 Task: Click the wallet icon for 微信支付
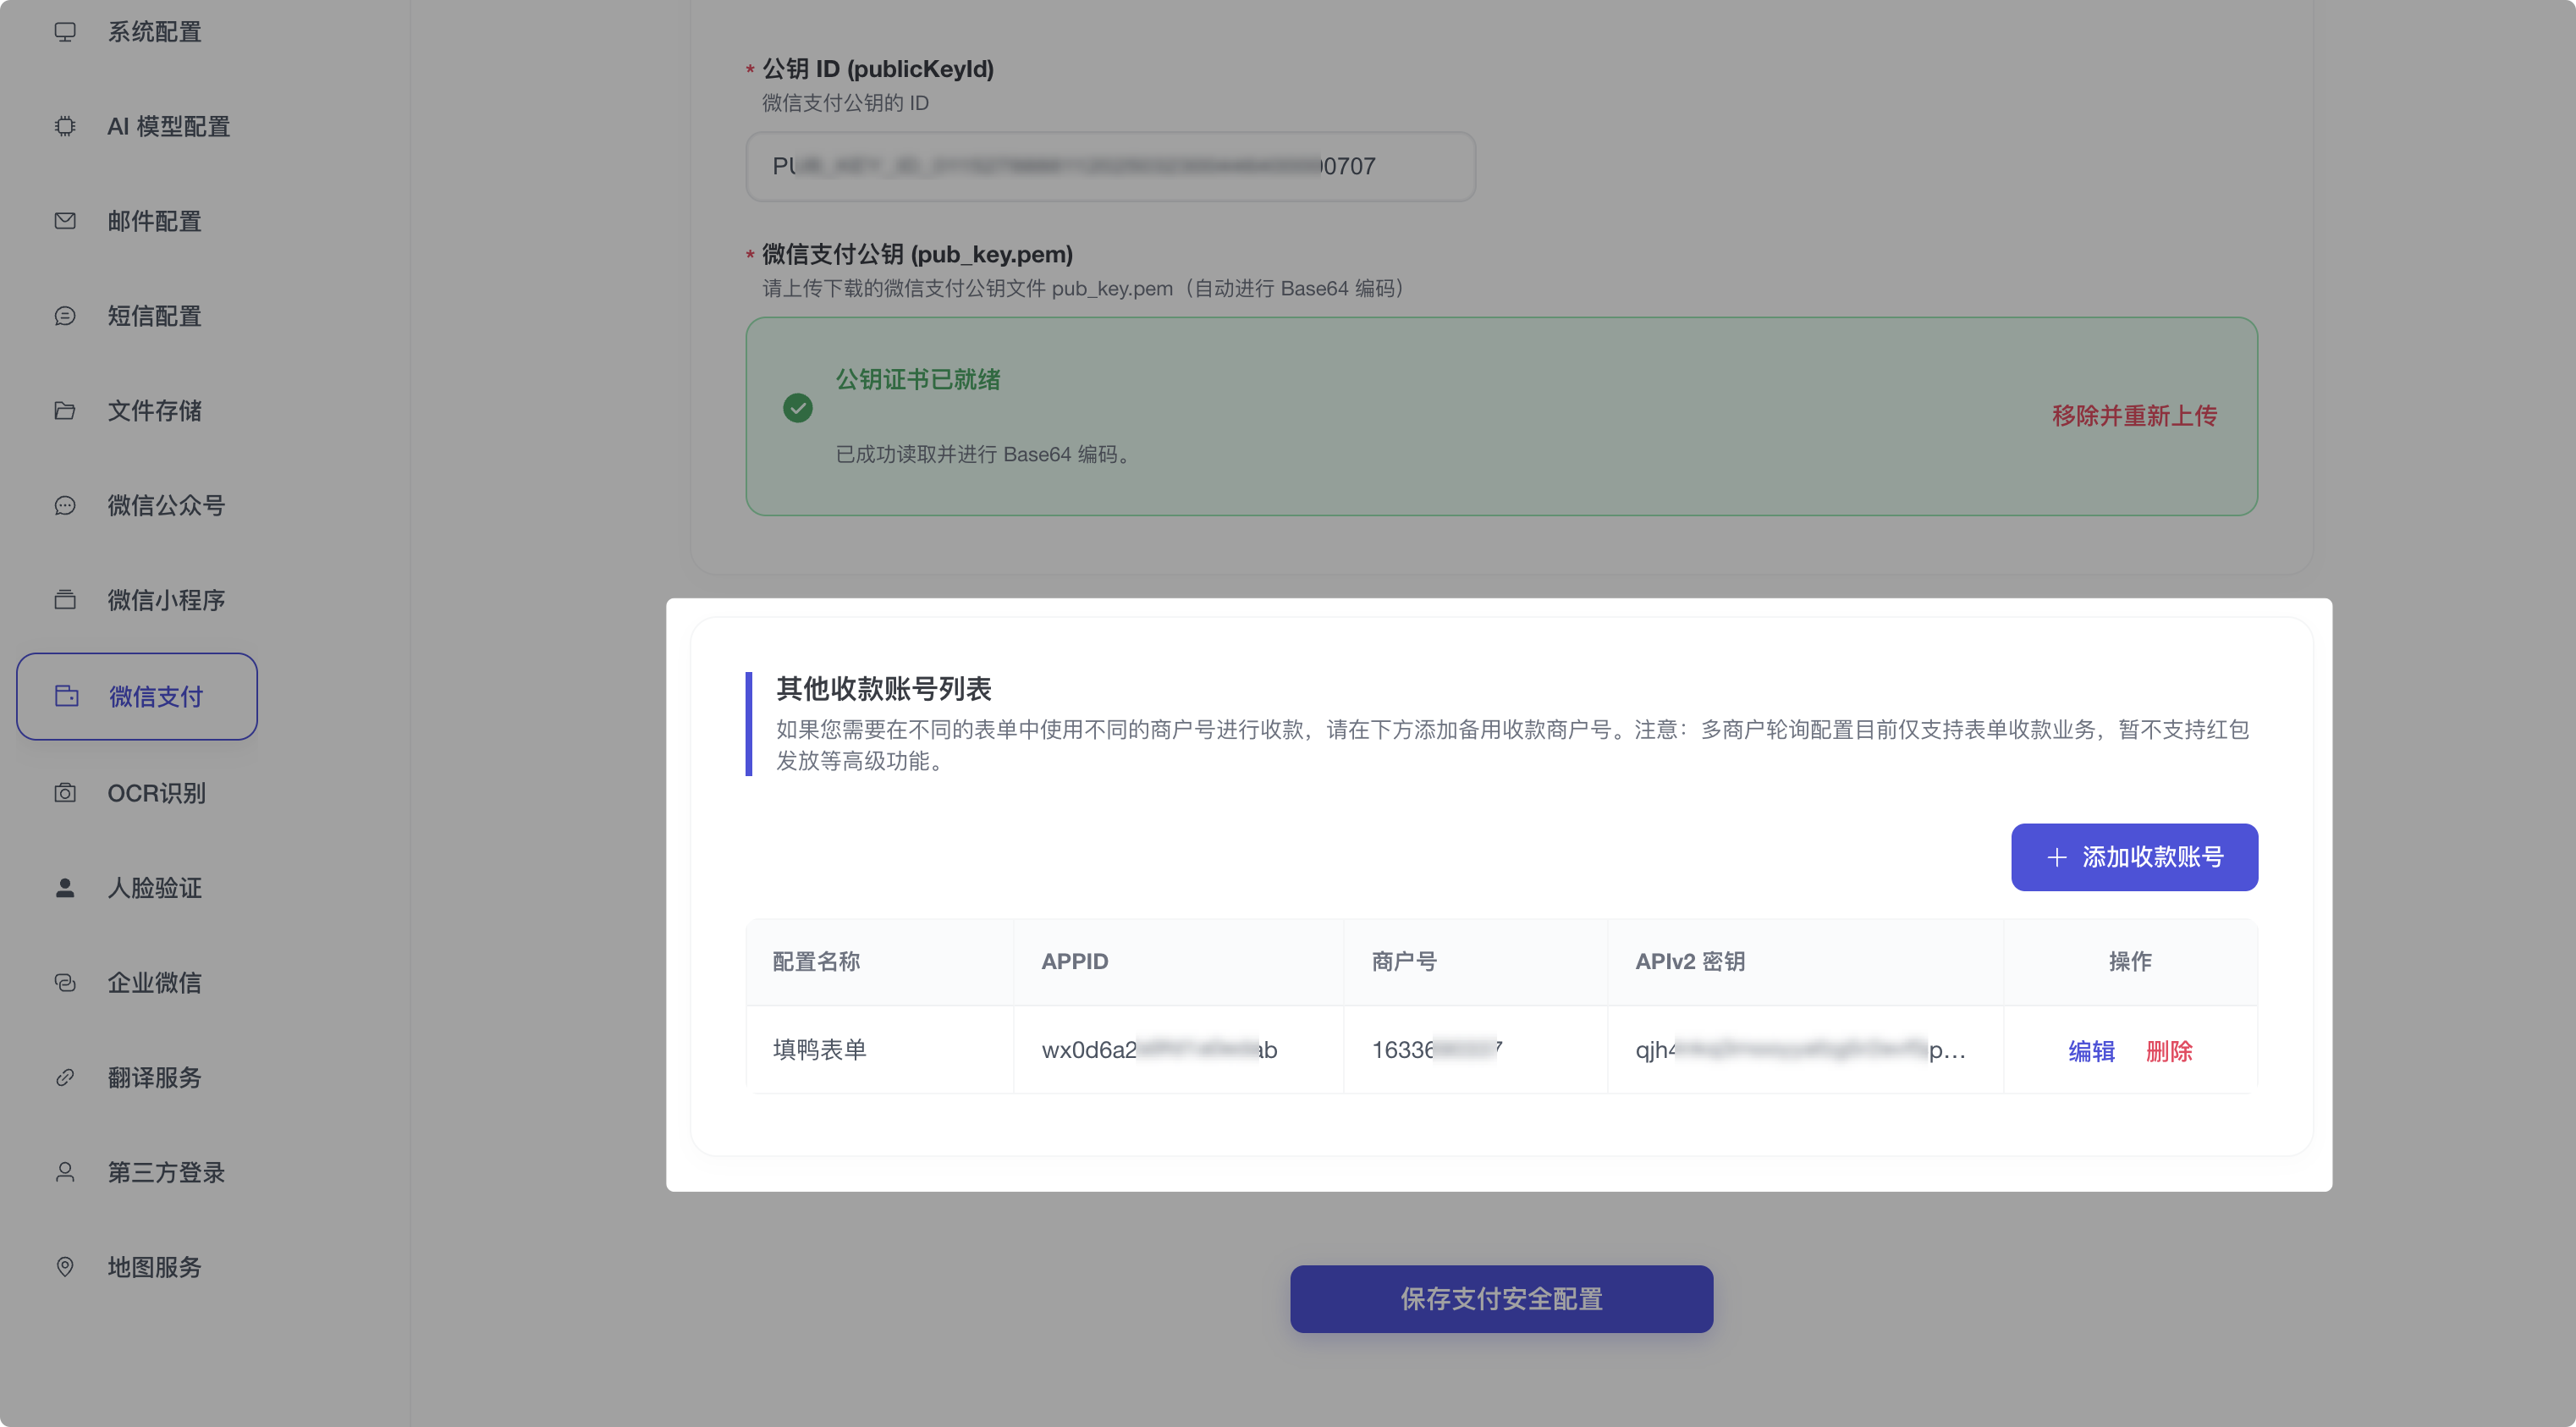pyautogui.click(x=67, y=696)
